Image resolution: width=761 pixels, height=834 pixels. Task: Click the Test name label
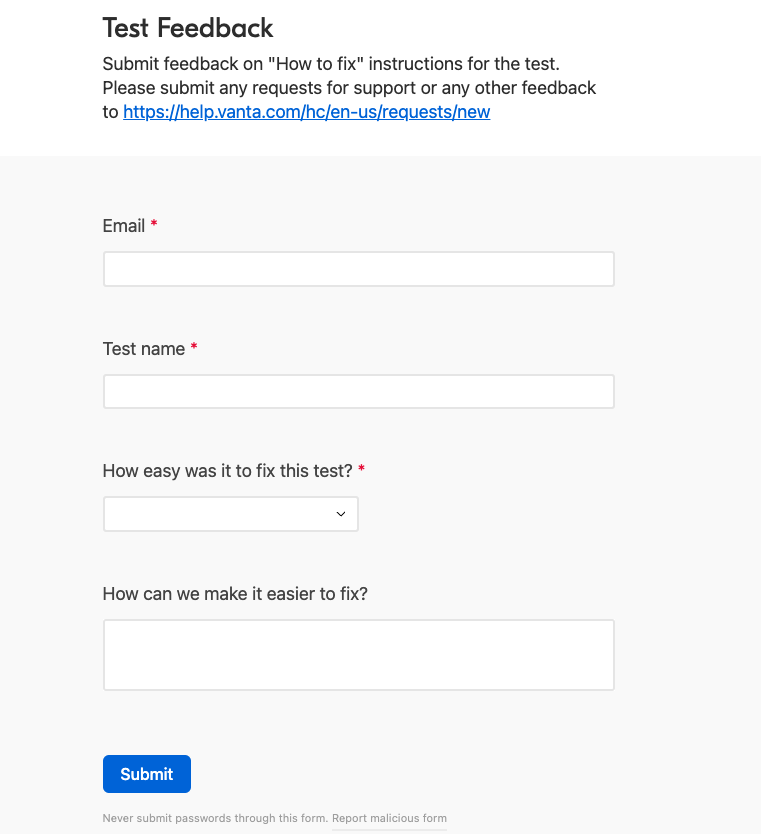click(144, 349)
